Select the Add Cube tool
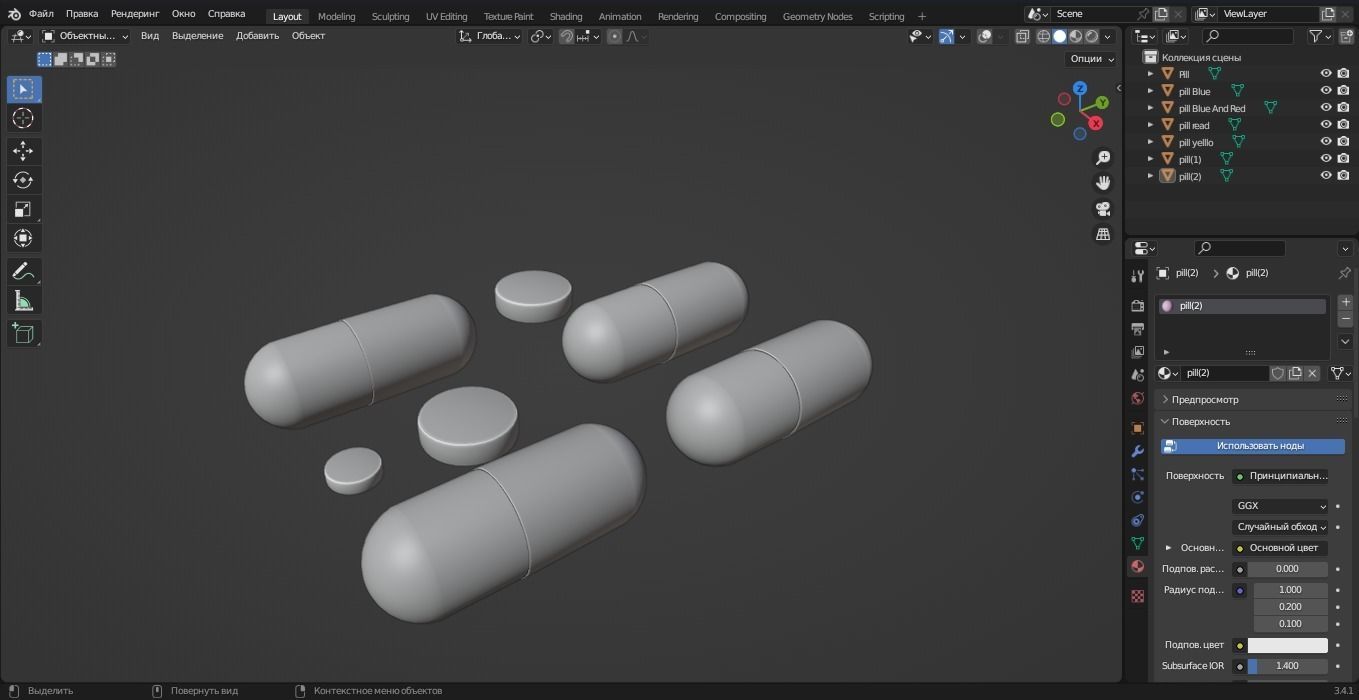The width and height of the screenshot is (1359, 700). point(24,333)
